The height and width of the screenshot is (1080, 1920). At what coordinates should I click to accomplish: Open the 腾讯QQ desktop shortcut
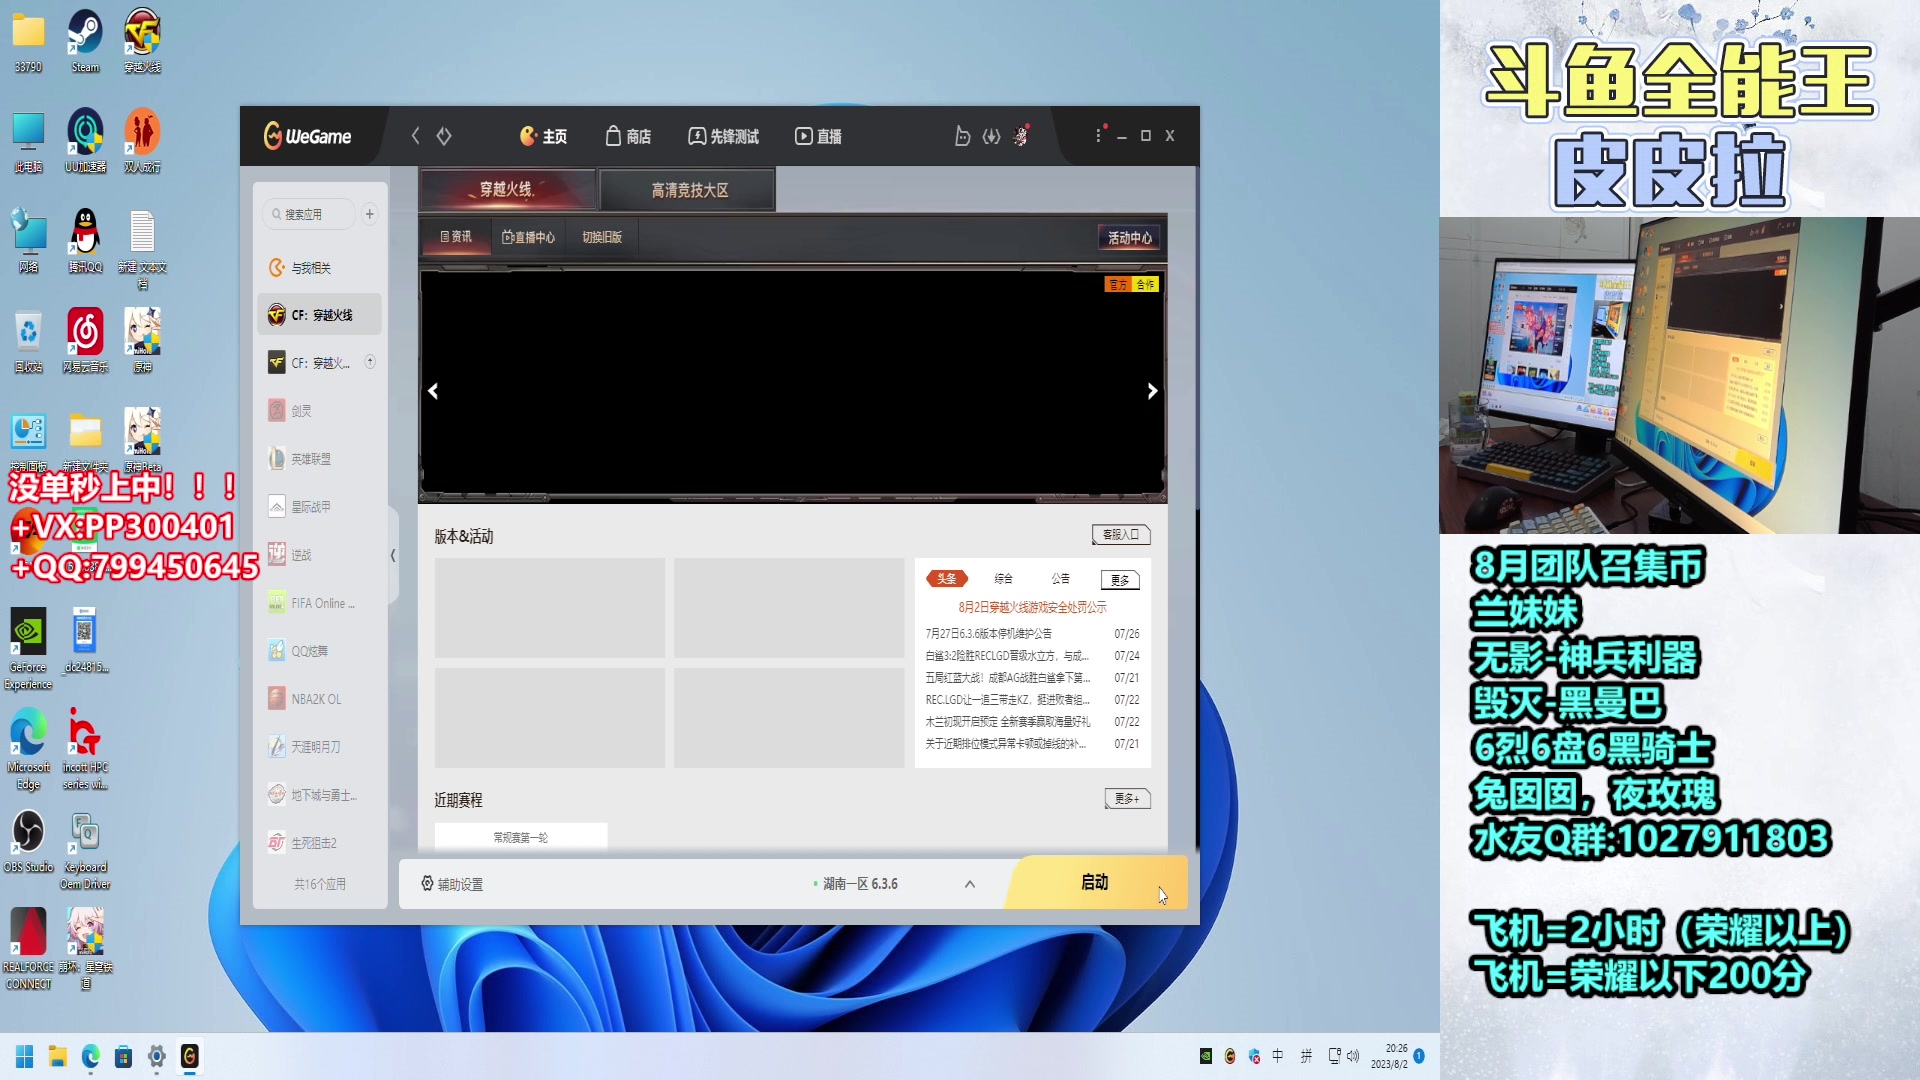85,241
